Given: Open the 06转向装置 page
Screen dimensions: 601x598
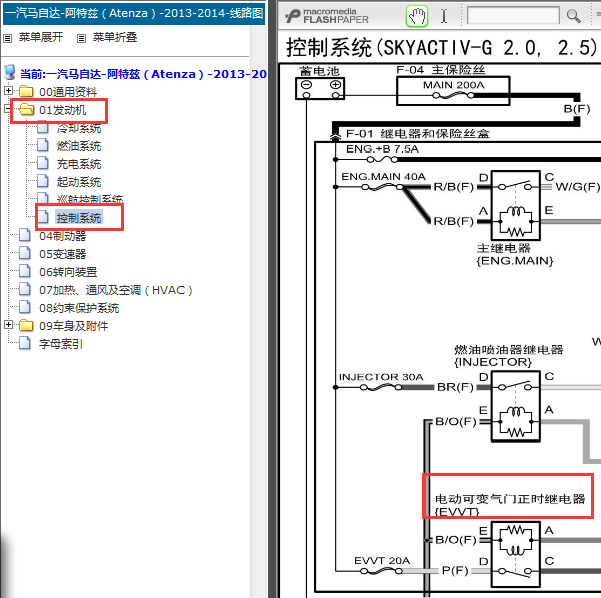Looking at the screenshot, I should click(68, 272).
